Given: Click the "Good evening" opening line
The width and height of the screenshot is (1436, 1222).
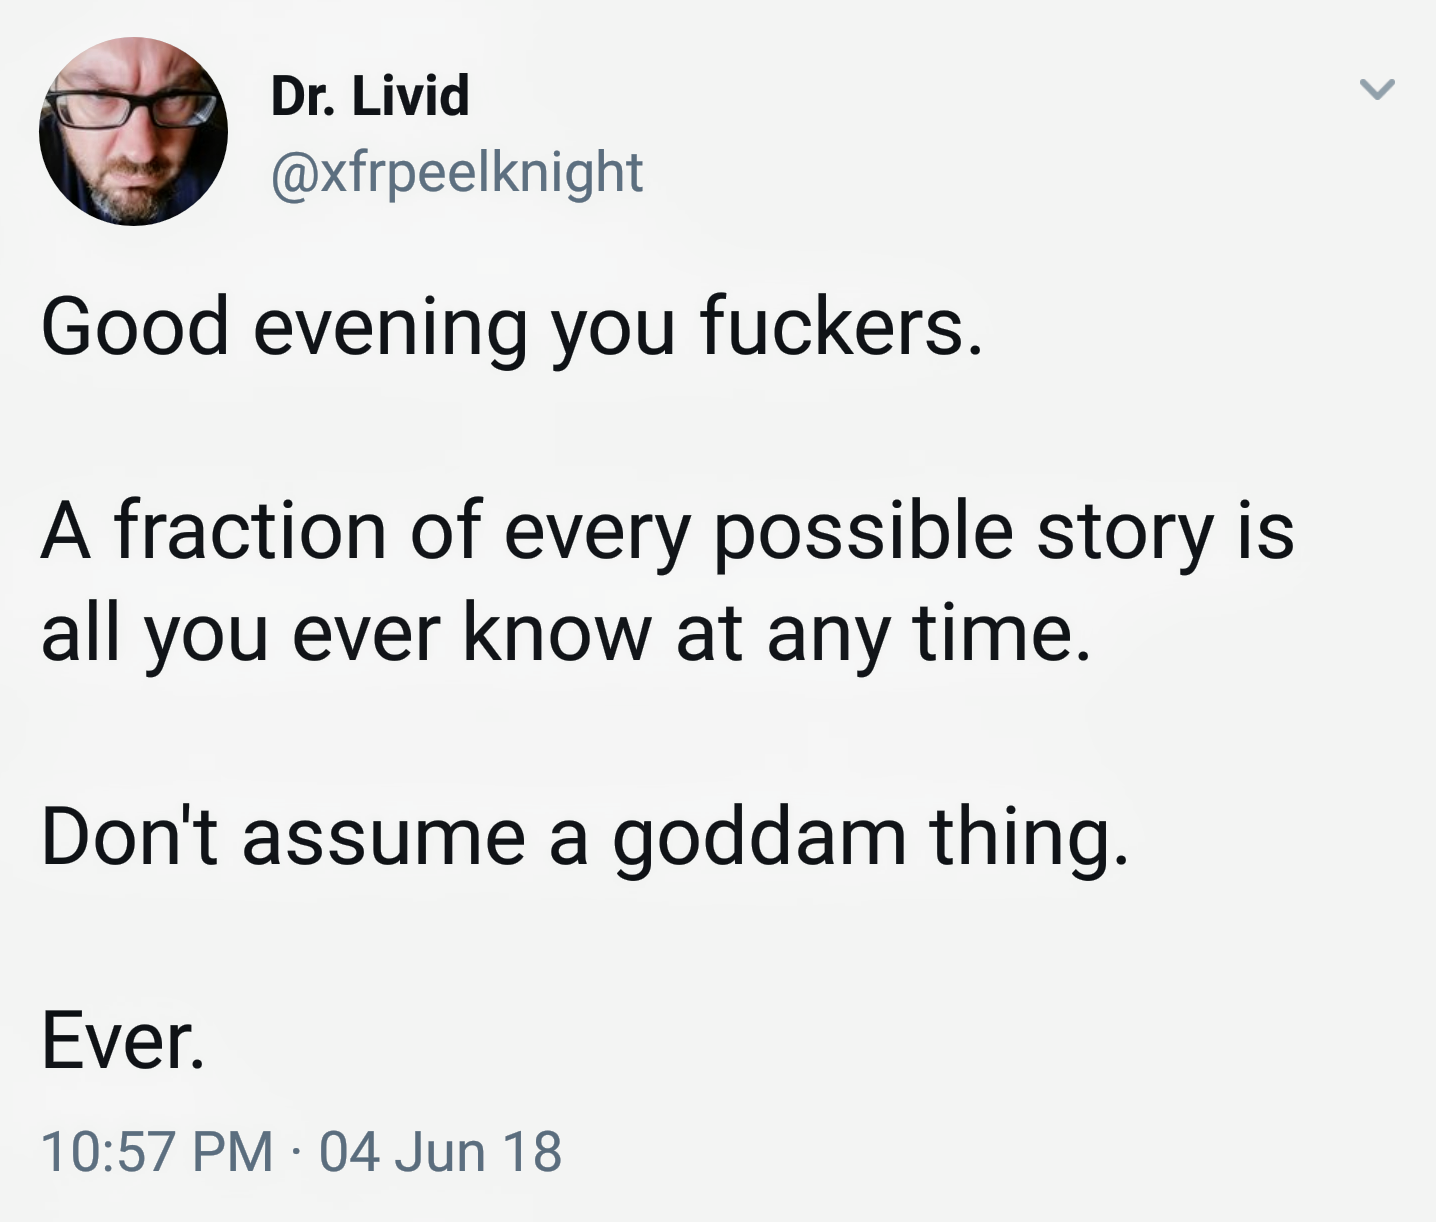Looking at the screenshot, I should pyautogui.click(x=512, y=327).
